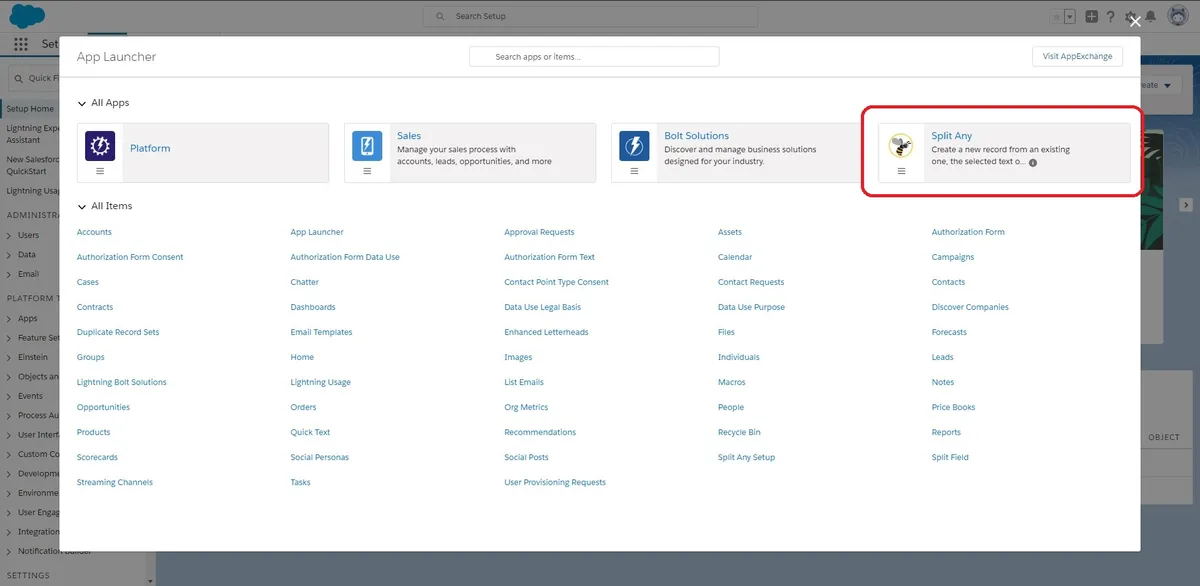Open the Recycle Bin item
1200x586 pixels.
click(739, 432)
